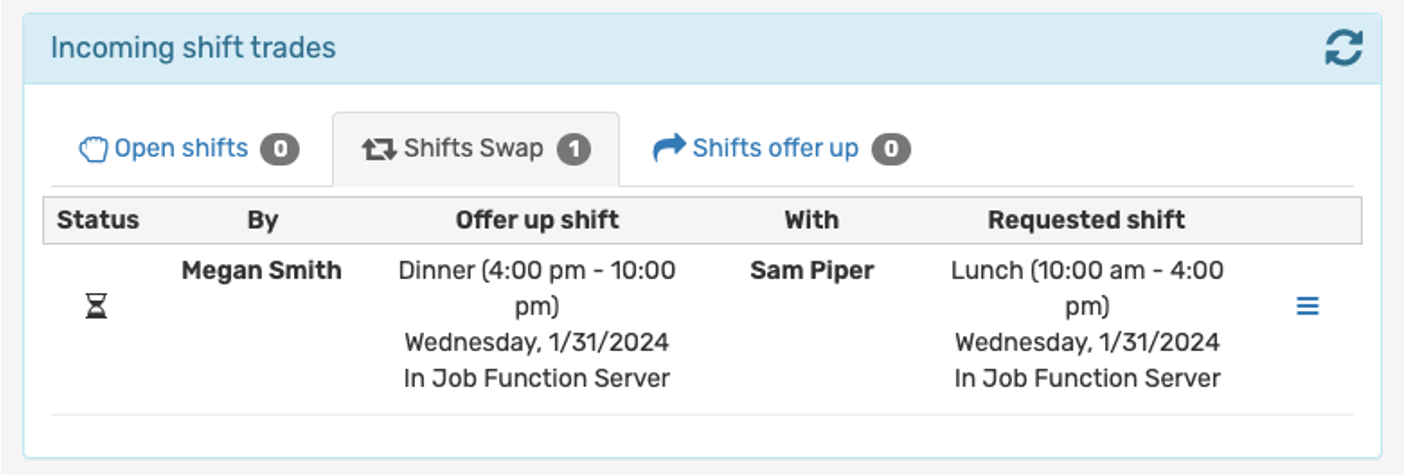This screenshot has width=1404, height=476.
Task: Click the arrow icon beside Shifts offer up
Action: point(668,149)
